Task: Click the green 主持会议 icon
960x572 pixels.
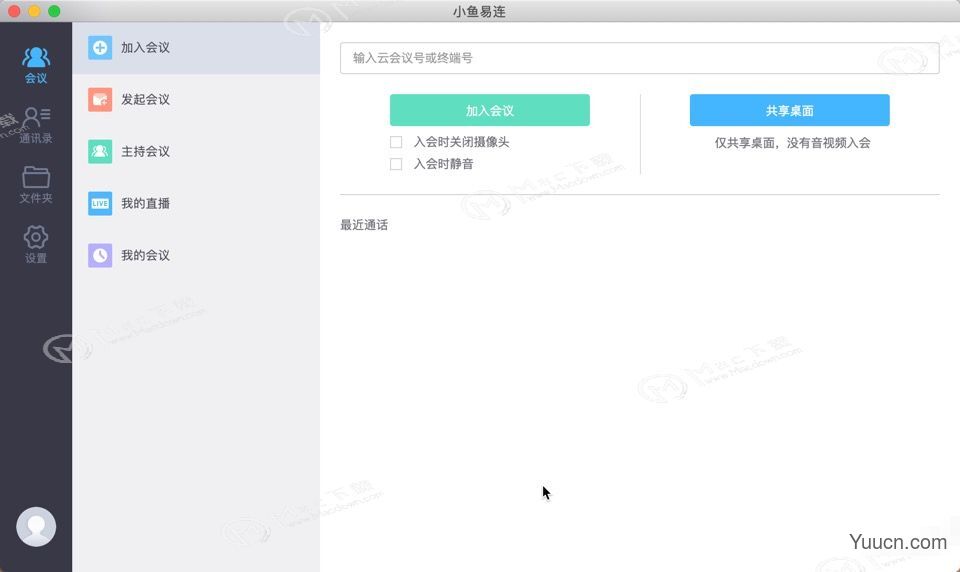Action: (100, 151)
